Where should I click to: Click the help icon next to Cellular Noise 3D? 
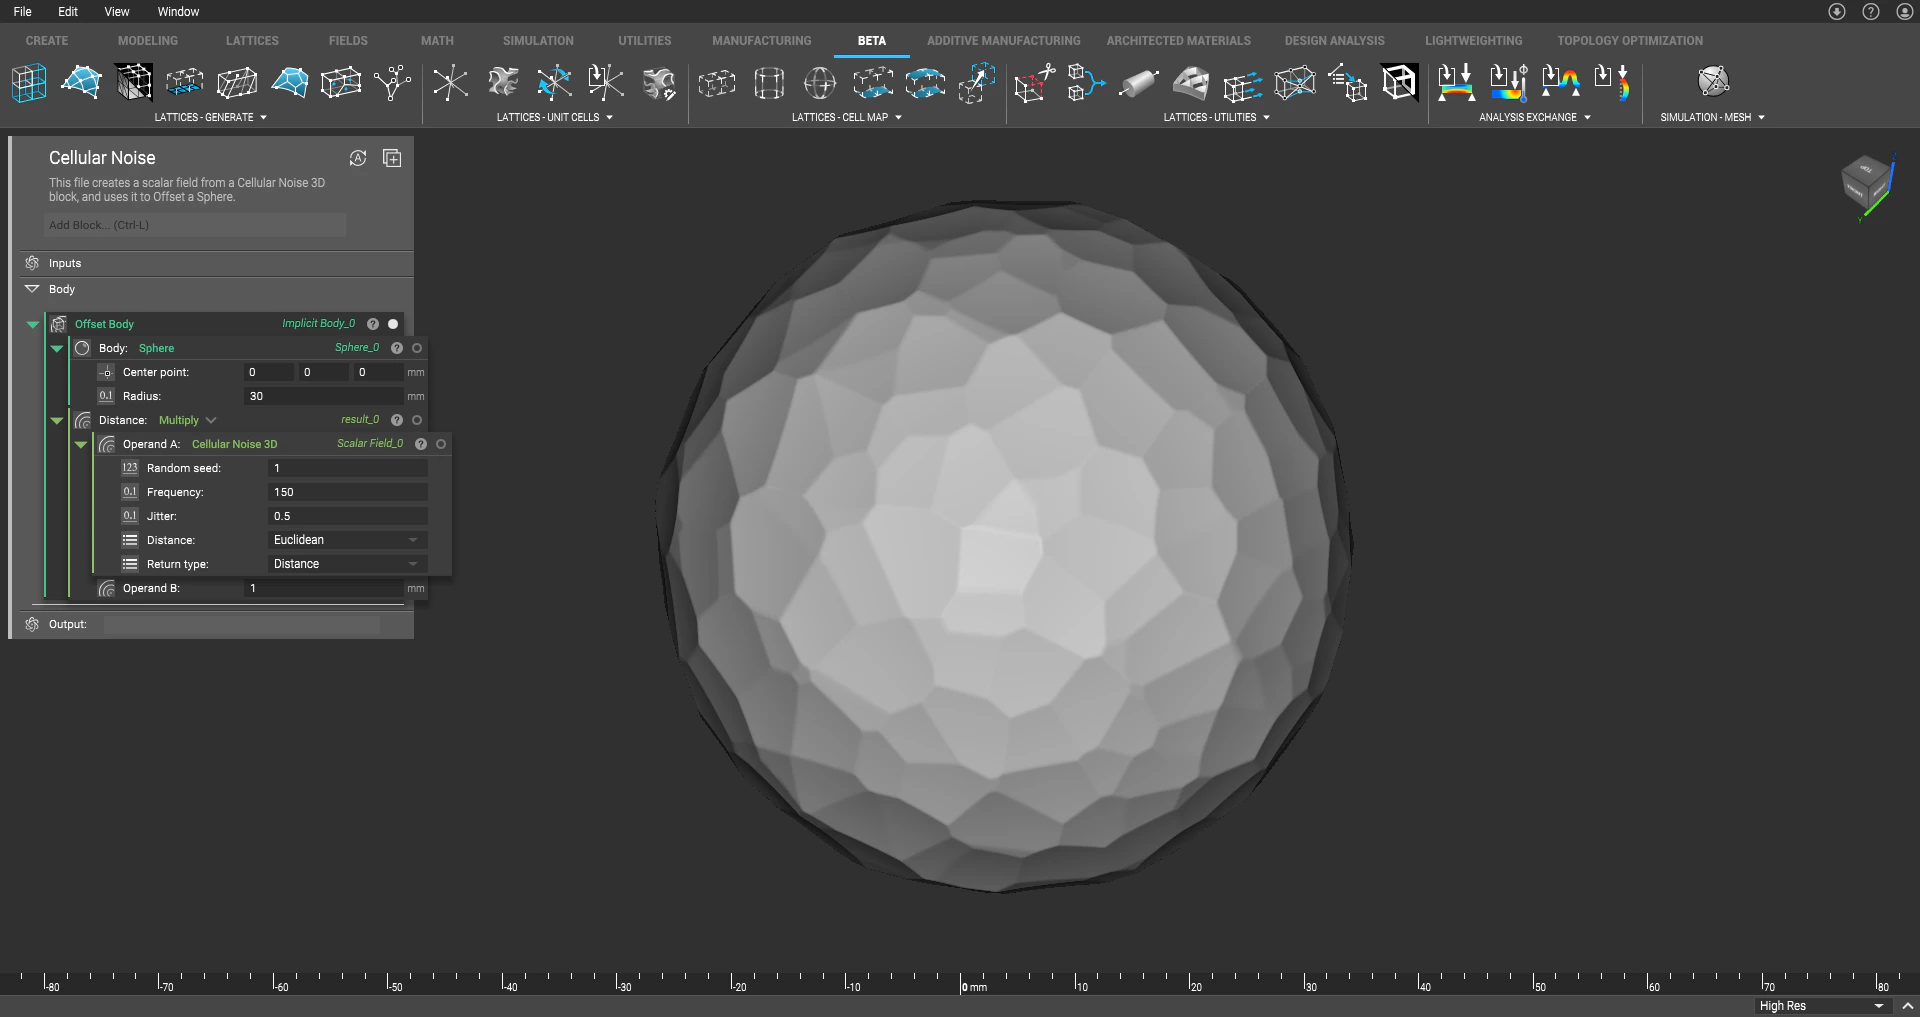420,444
